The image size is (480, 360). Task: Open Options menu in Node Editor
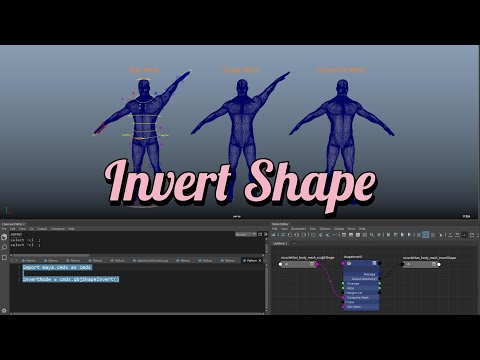(x=325, y=229)
